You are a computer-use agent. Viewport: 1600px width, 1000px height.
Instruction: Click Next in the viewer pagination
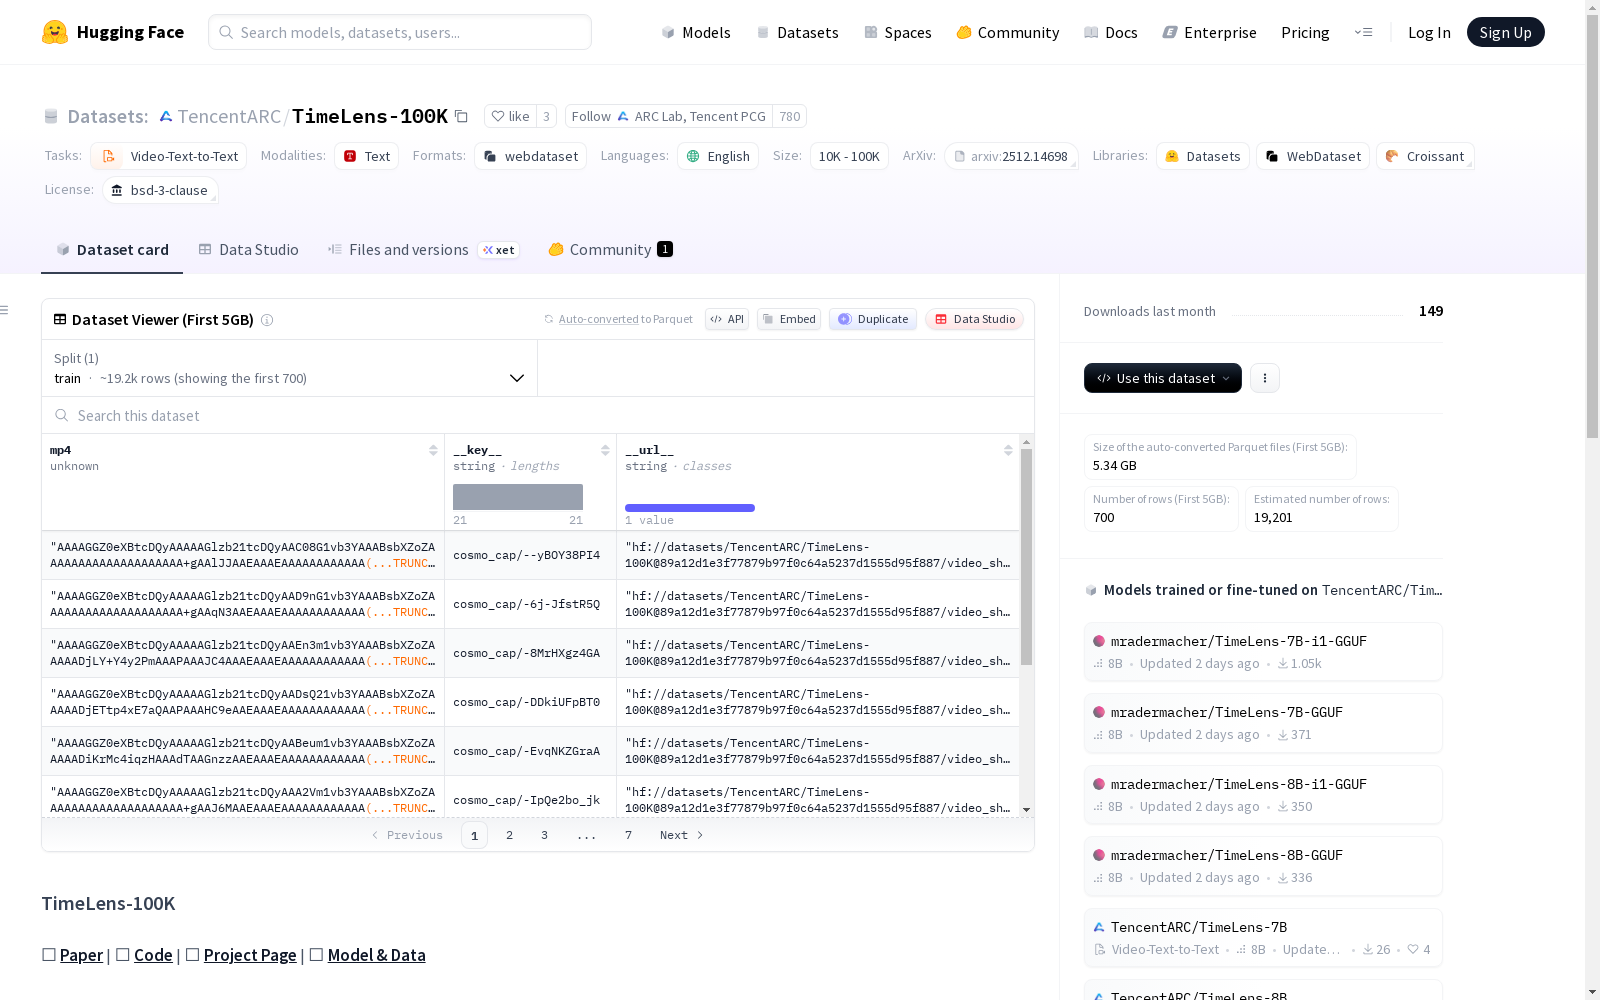[x=682, y=835]
